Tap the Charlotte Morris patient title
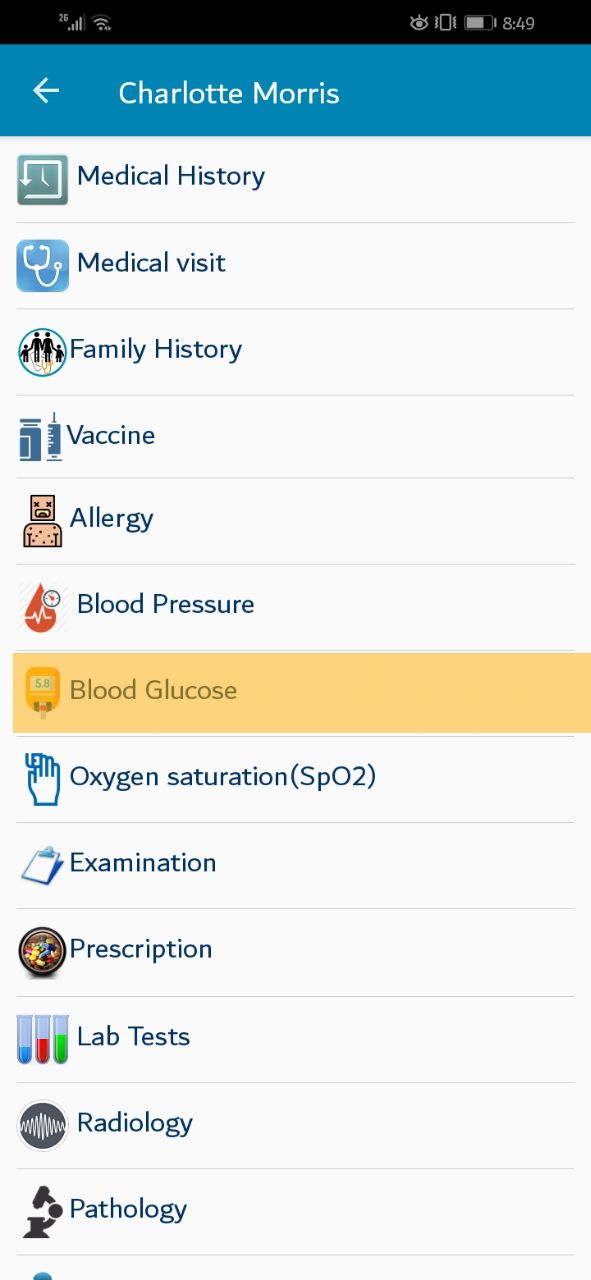The image size is (591, 1280). click(229, 93)
